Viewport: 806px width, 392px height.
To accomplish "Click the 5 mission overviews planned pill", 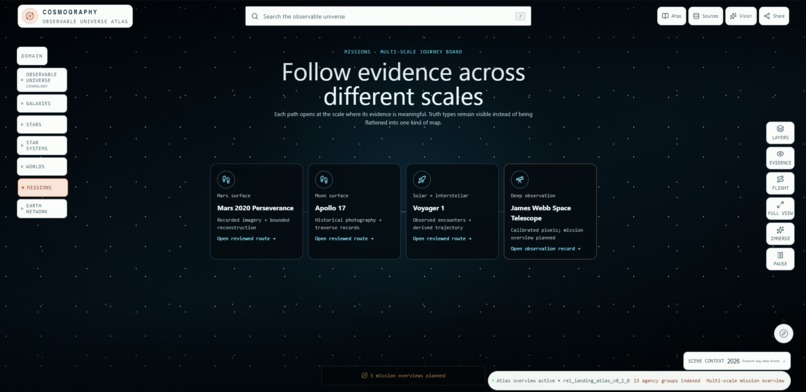I will point(404,376).
